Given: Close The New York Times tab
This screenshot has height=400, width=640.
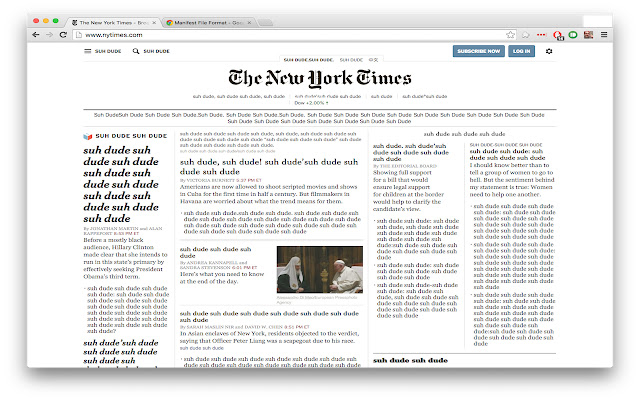Looking at the screenshot, I should 154,22.
